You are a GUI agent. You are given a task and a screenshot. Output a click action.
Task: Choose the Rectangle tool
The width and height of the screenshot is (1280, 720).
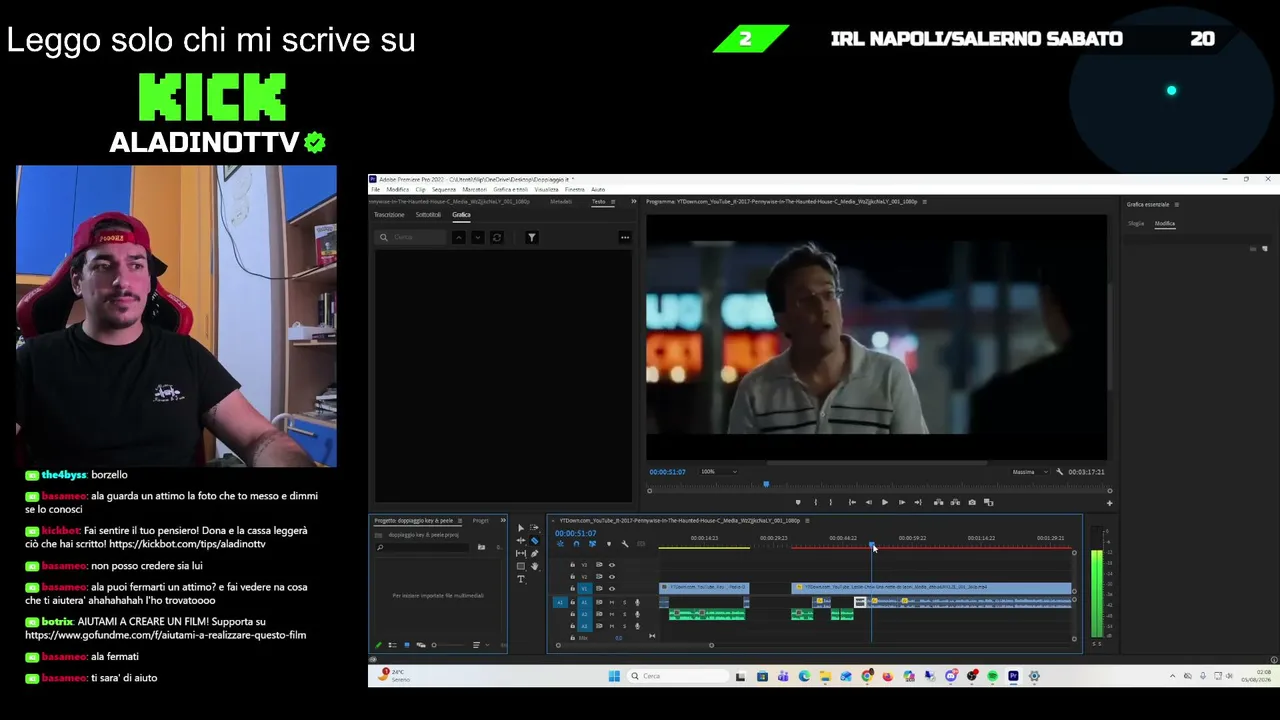click(521, 566)
